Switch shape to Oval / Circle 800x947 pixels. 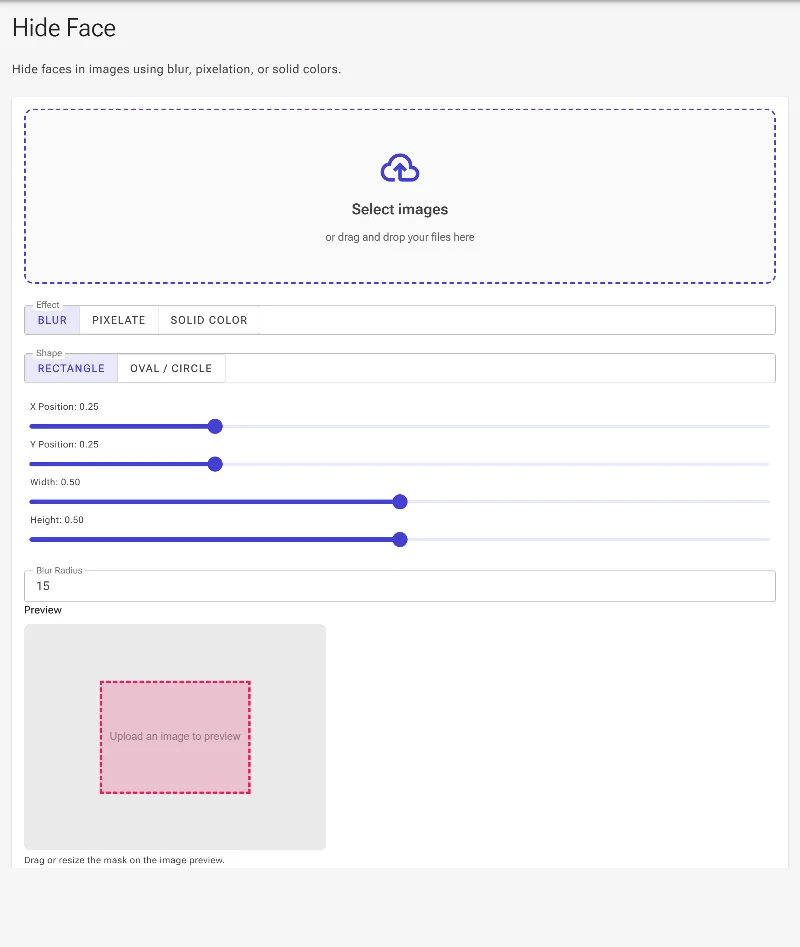coord(171,368)
